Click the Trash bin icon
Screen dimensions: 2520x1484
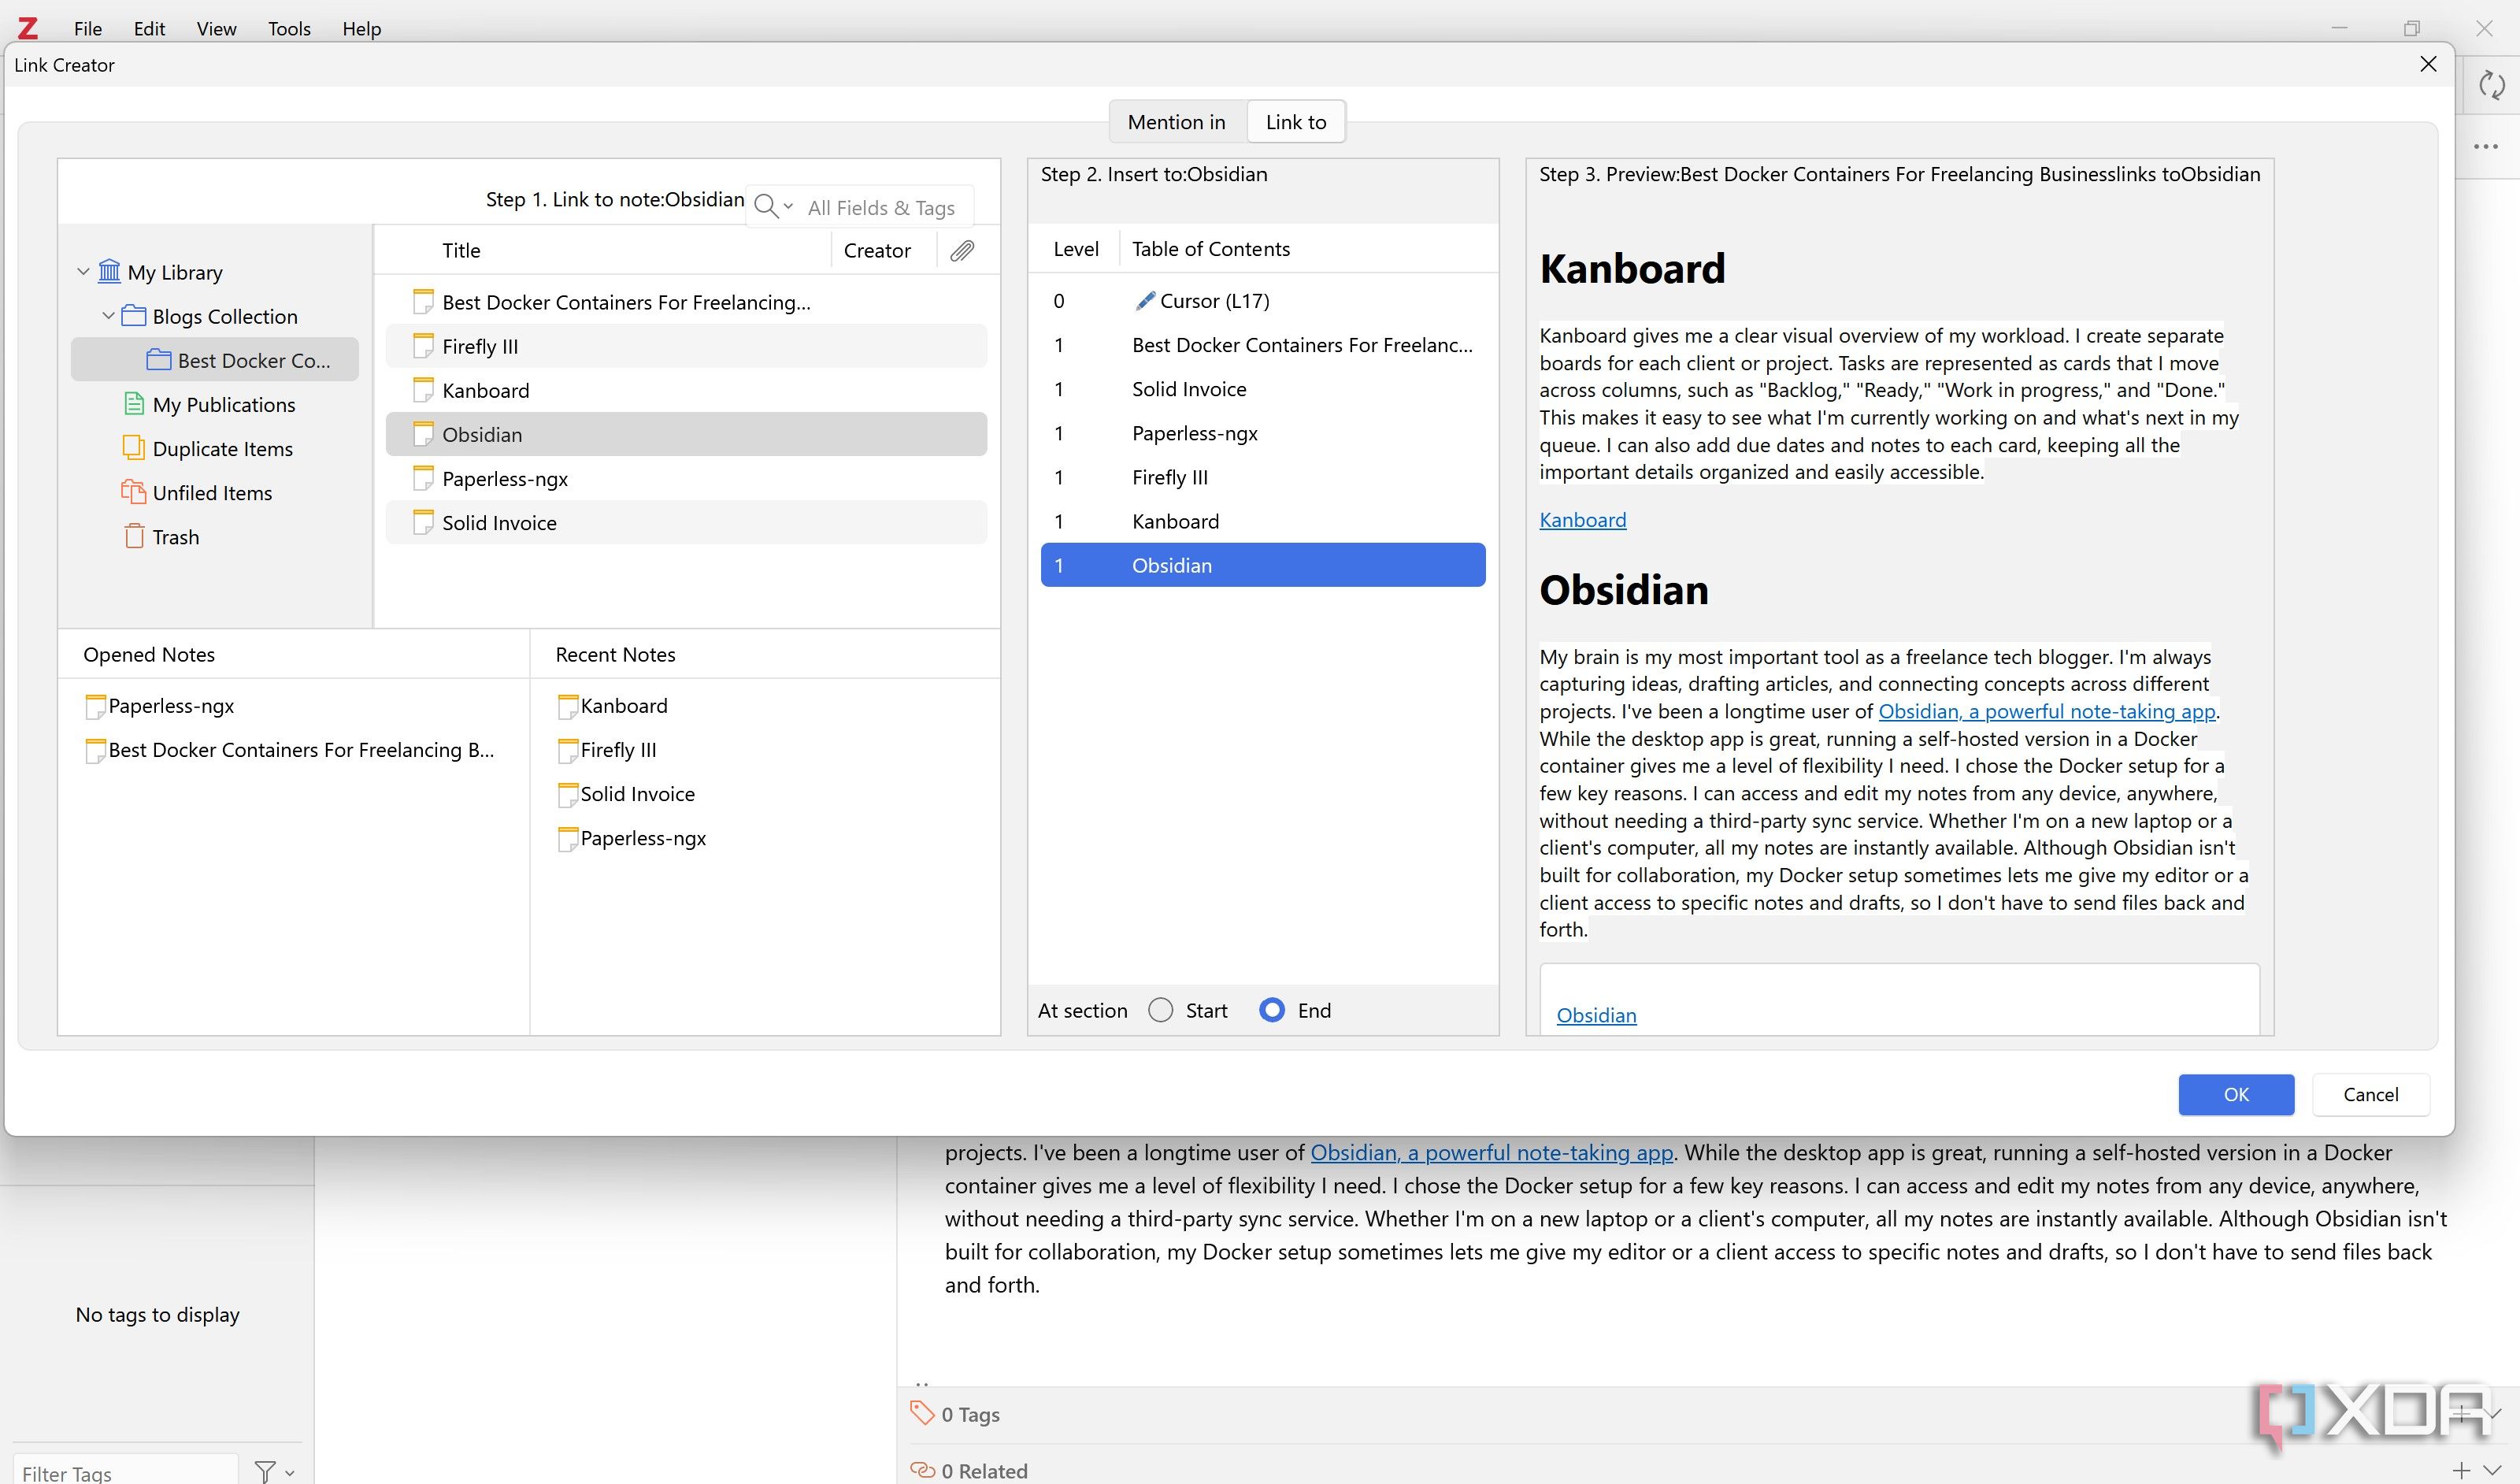click(x=134, y=536)
